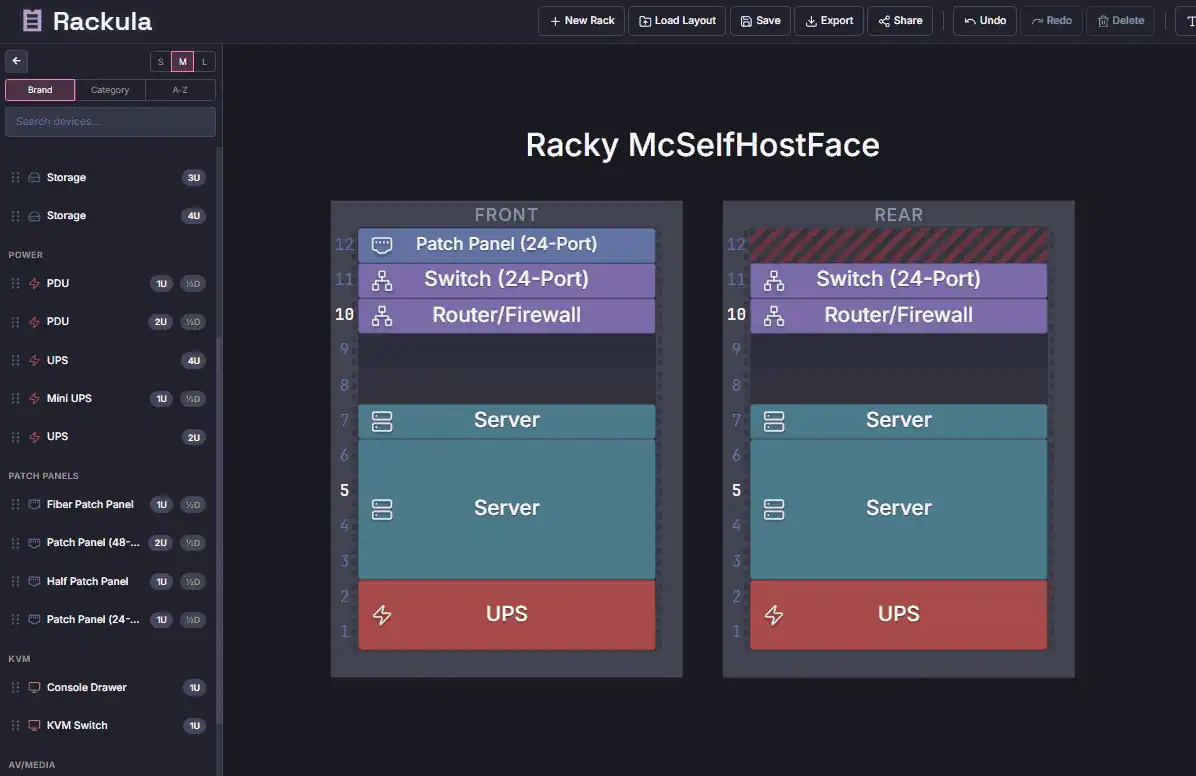Screen dimensions: 1196x776
Task: Export the rack layout
Action: pyautogui.click(x=828, y=21)
